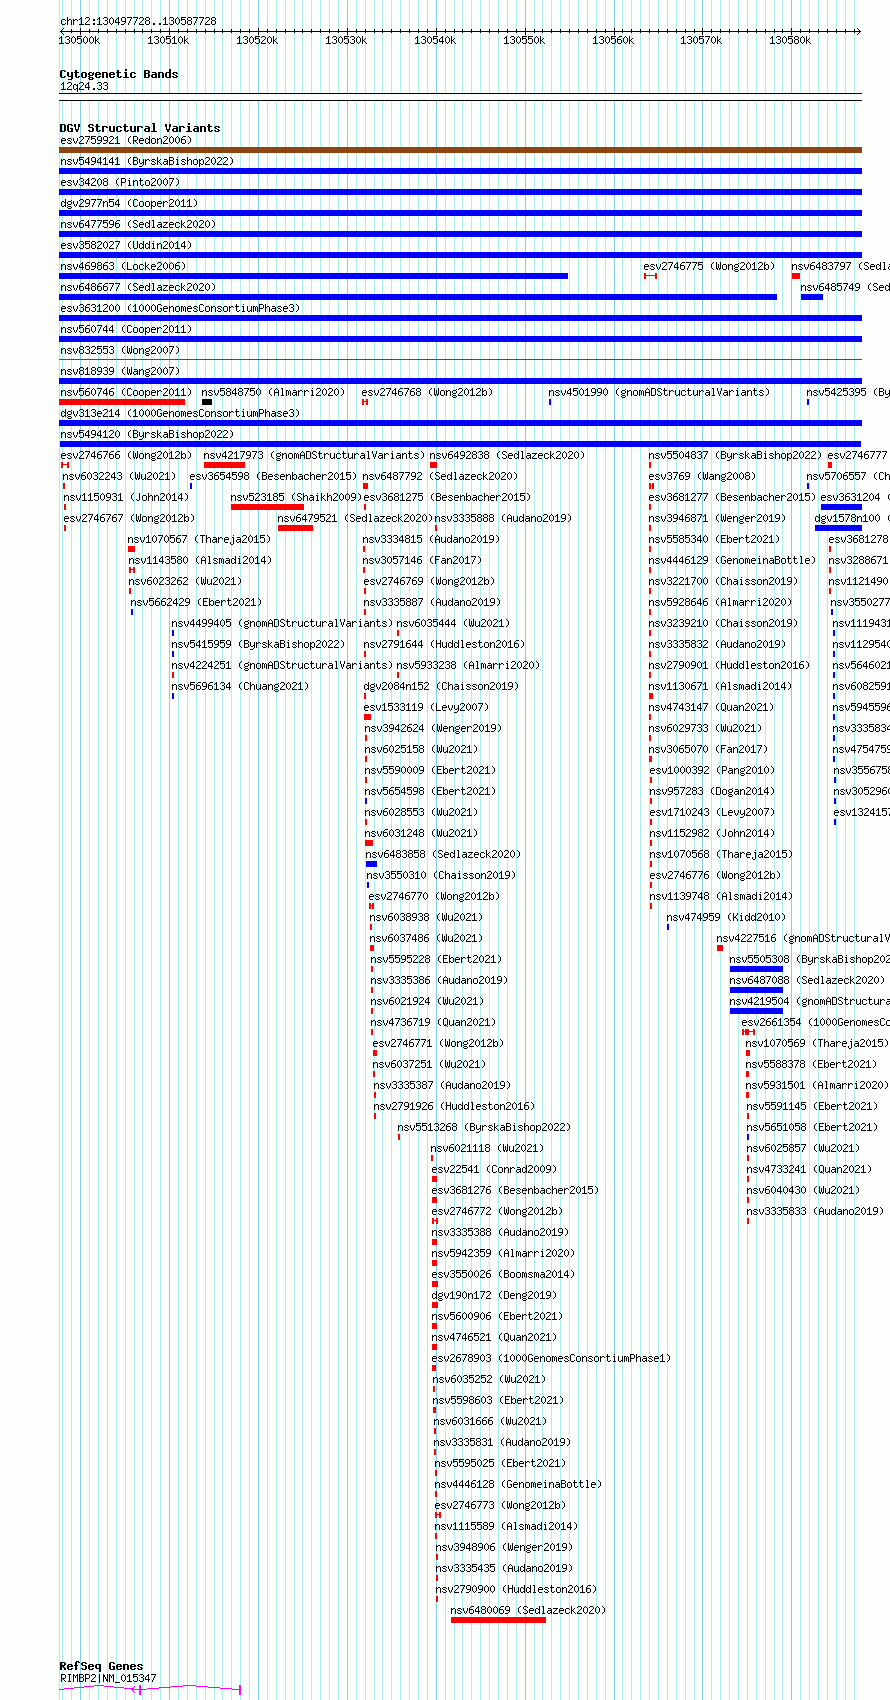890x1700 pixels.
Task: Open variant nsv1070567 (Thareja2015)
Action: click(199, 539)
